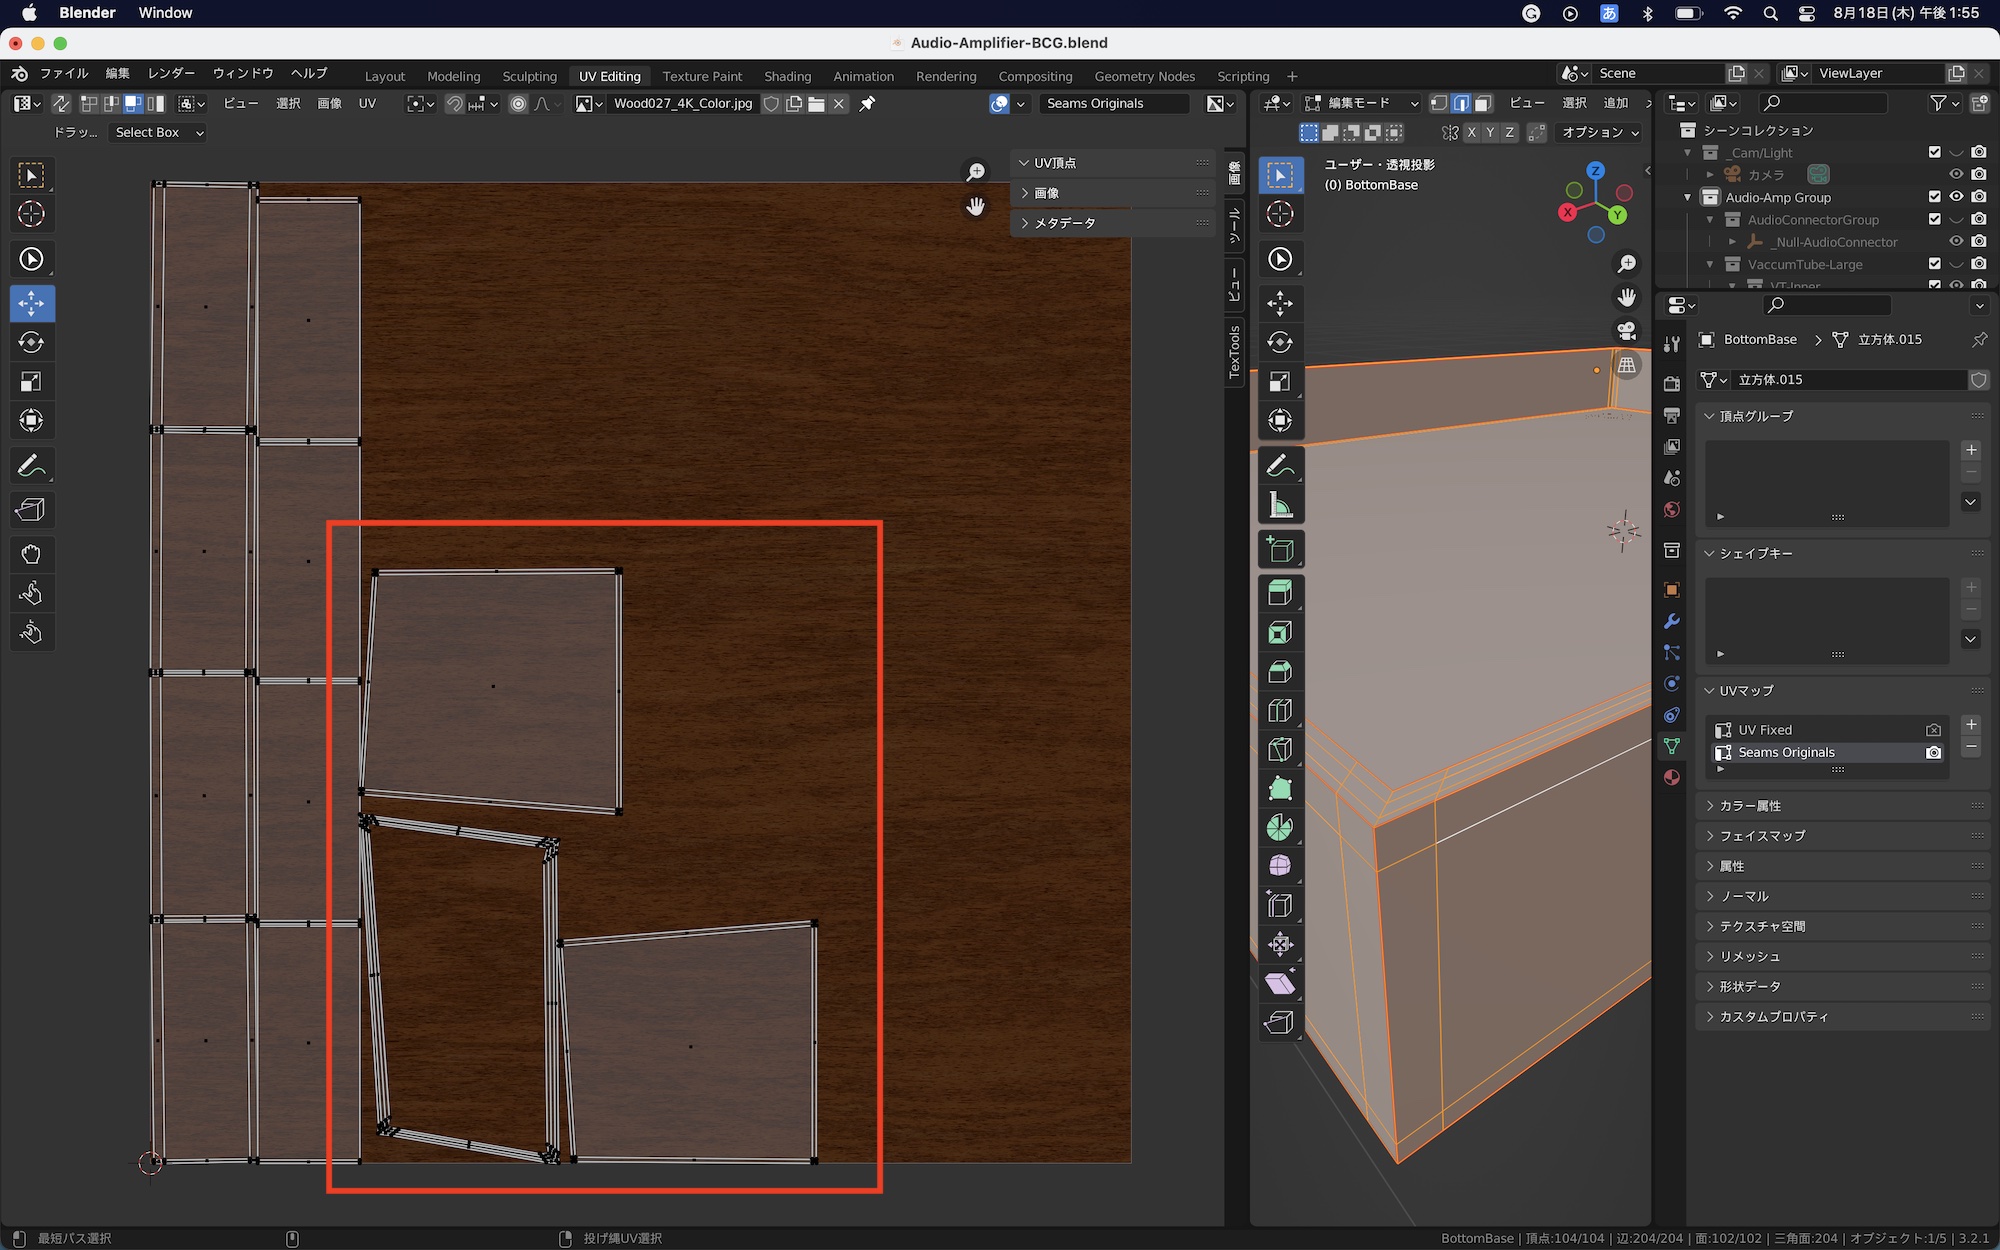Select the Move tool in the UV editor

coord(32,303)
